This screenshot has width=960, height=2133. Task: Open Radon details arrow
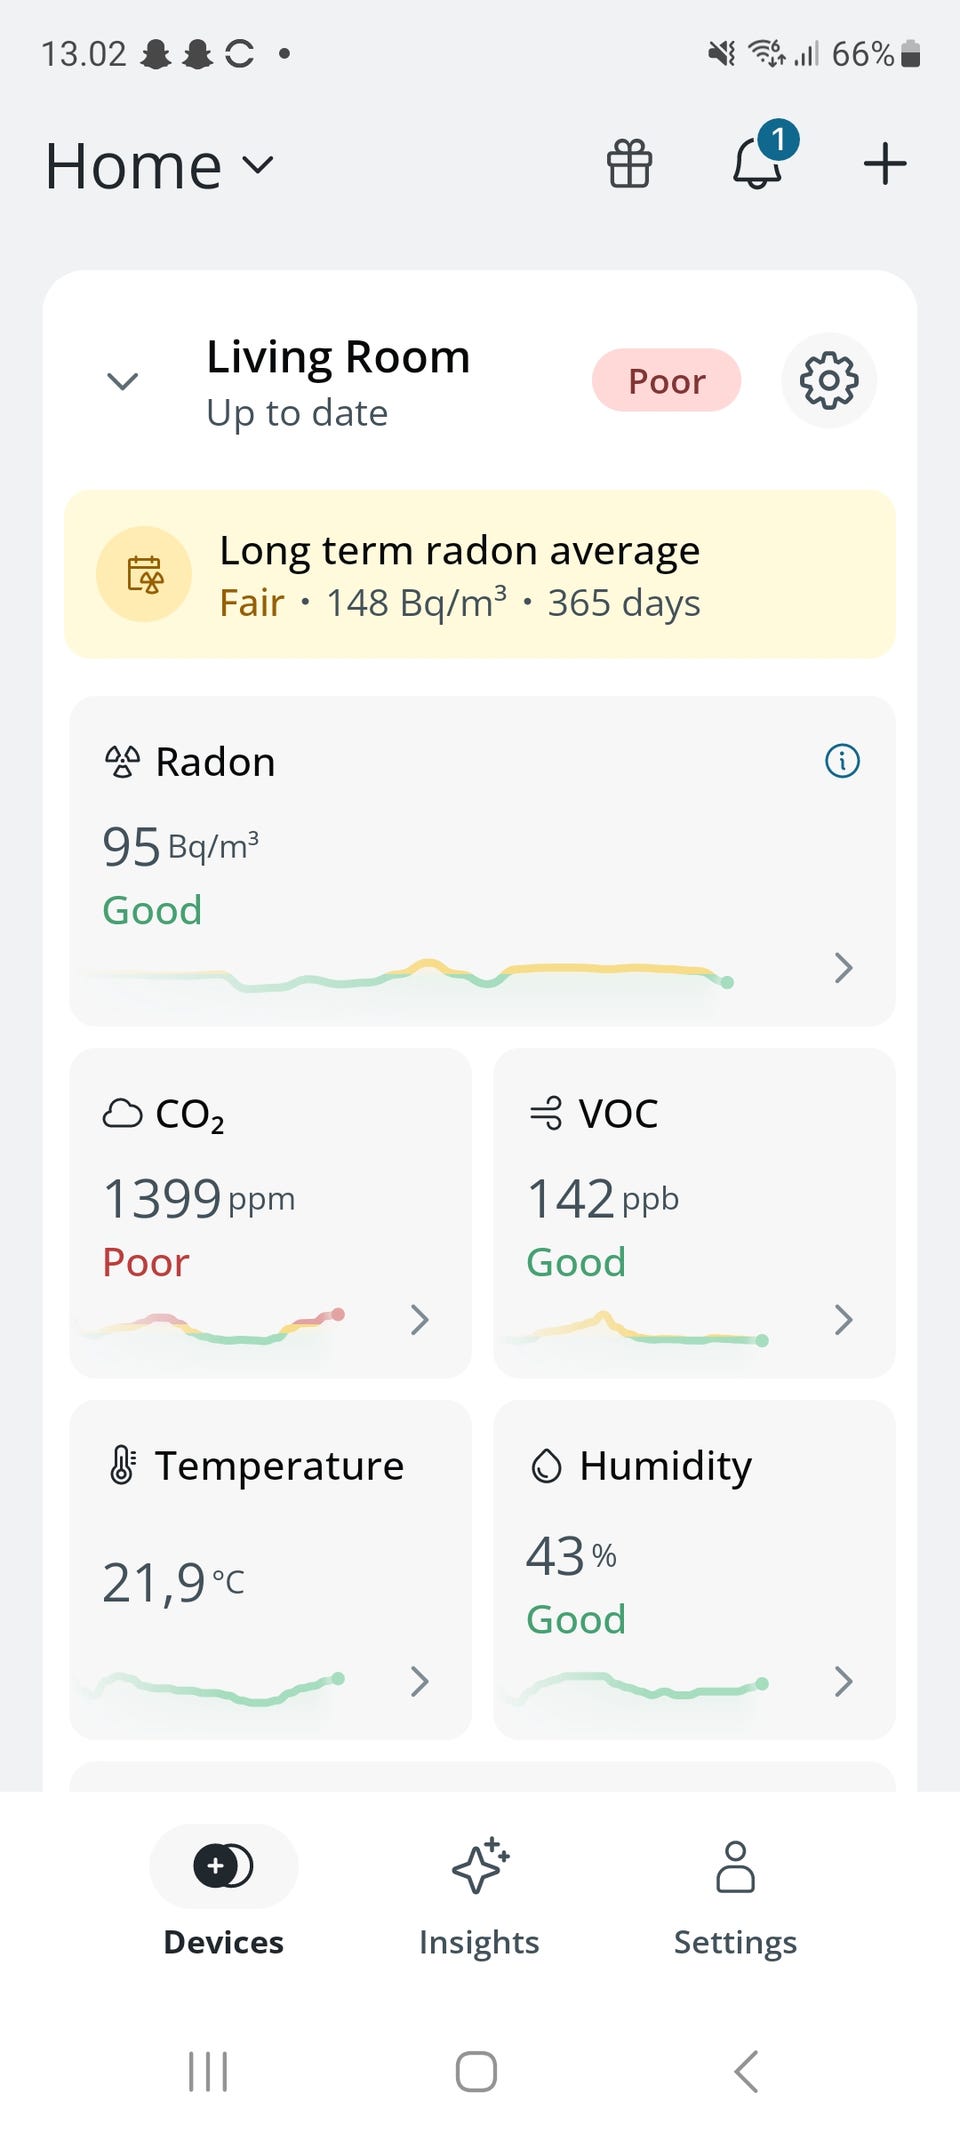pos(843,967)
